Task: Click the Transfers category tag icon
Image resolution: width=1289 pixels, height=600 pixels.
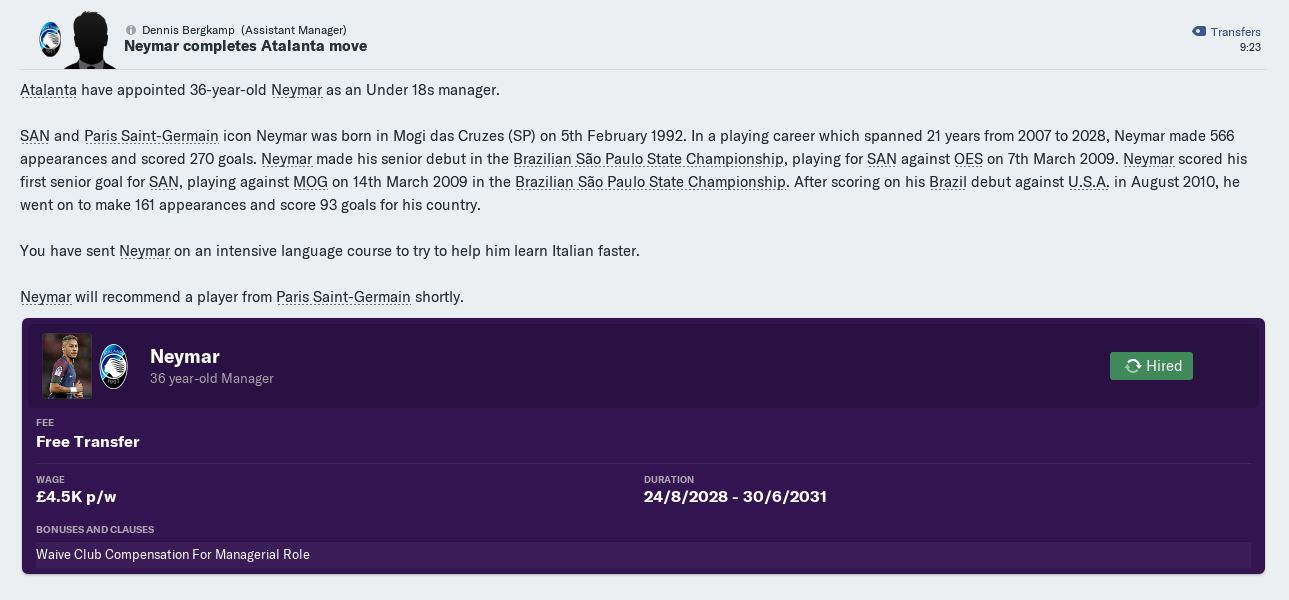Action: tap(1199, 32)
